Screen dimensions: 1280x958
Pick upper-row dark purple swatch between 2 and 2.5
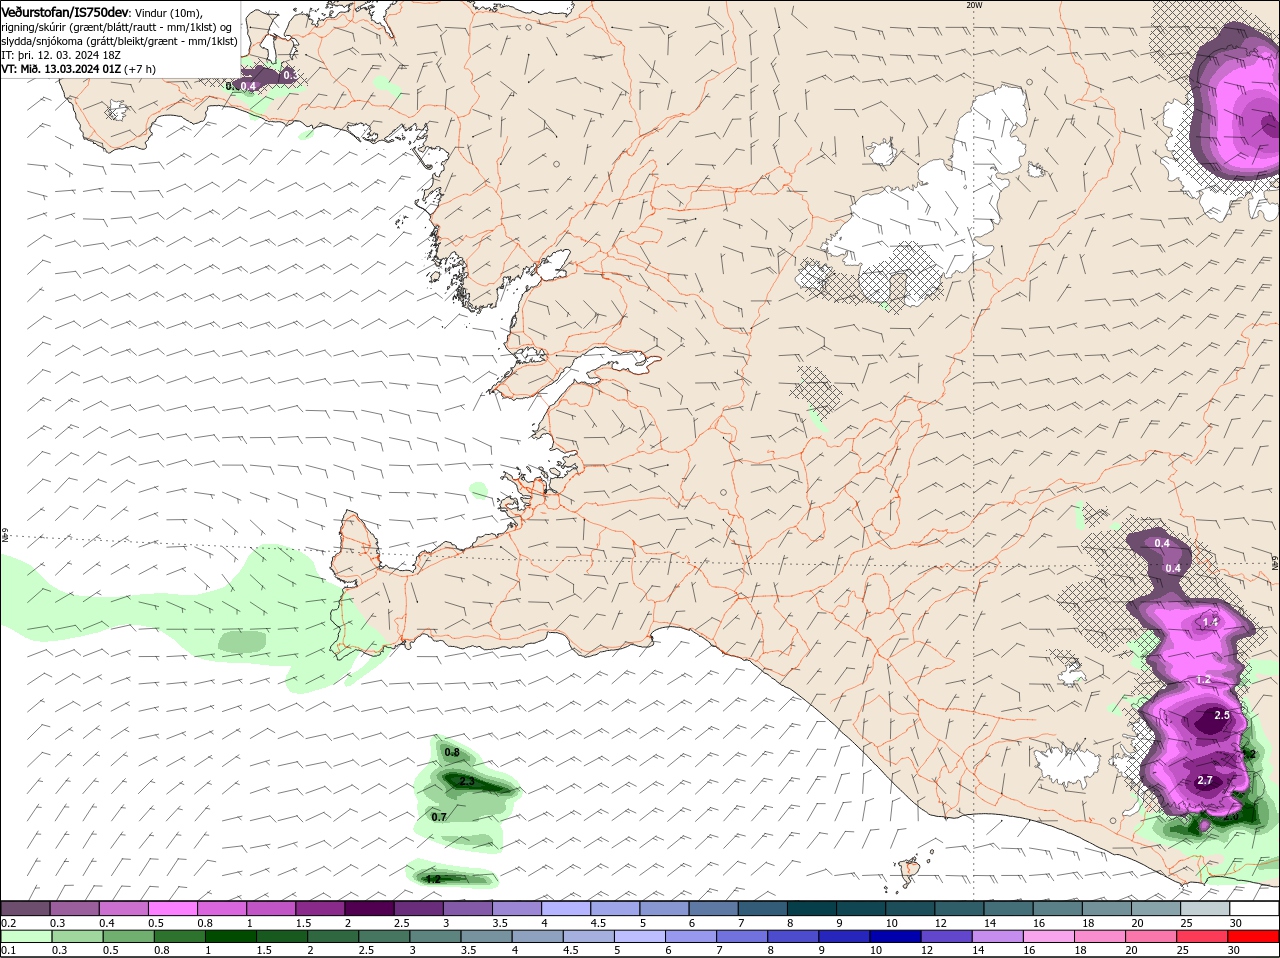coord(369,908)
